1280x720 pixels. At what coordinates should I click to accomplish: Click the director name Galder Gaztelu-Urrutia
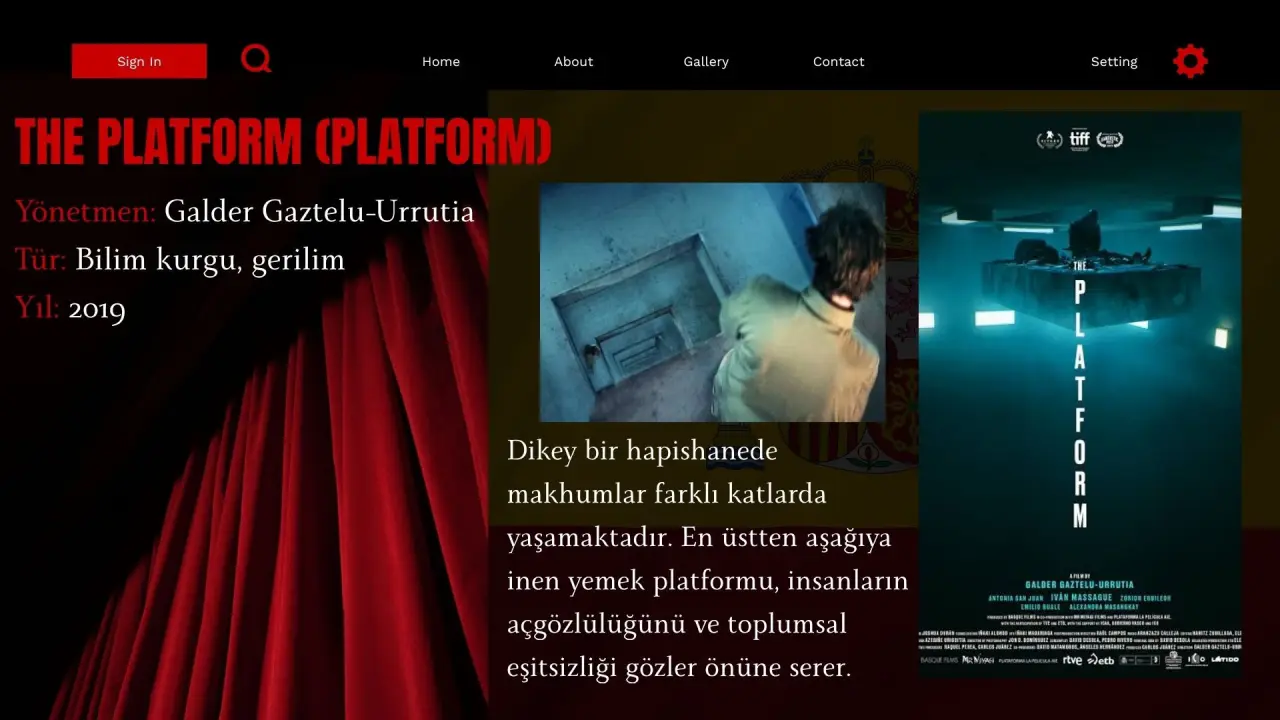pos(319,212)
